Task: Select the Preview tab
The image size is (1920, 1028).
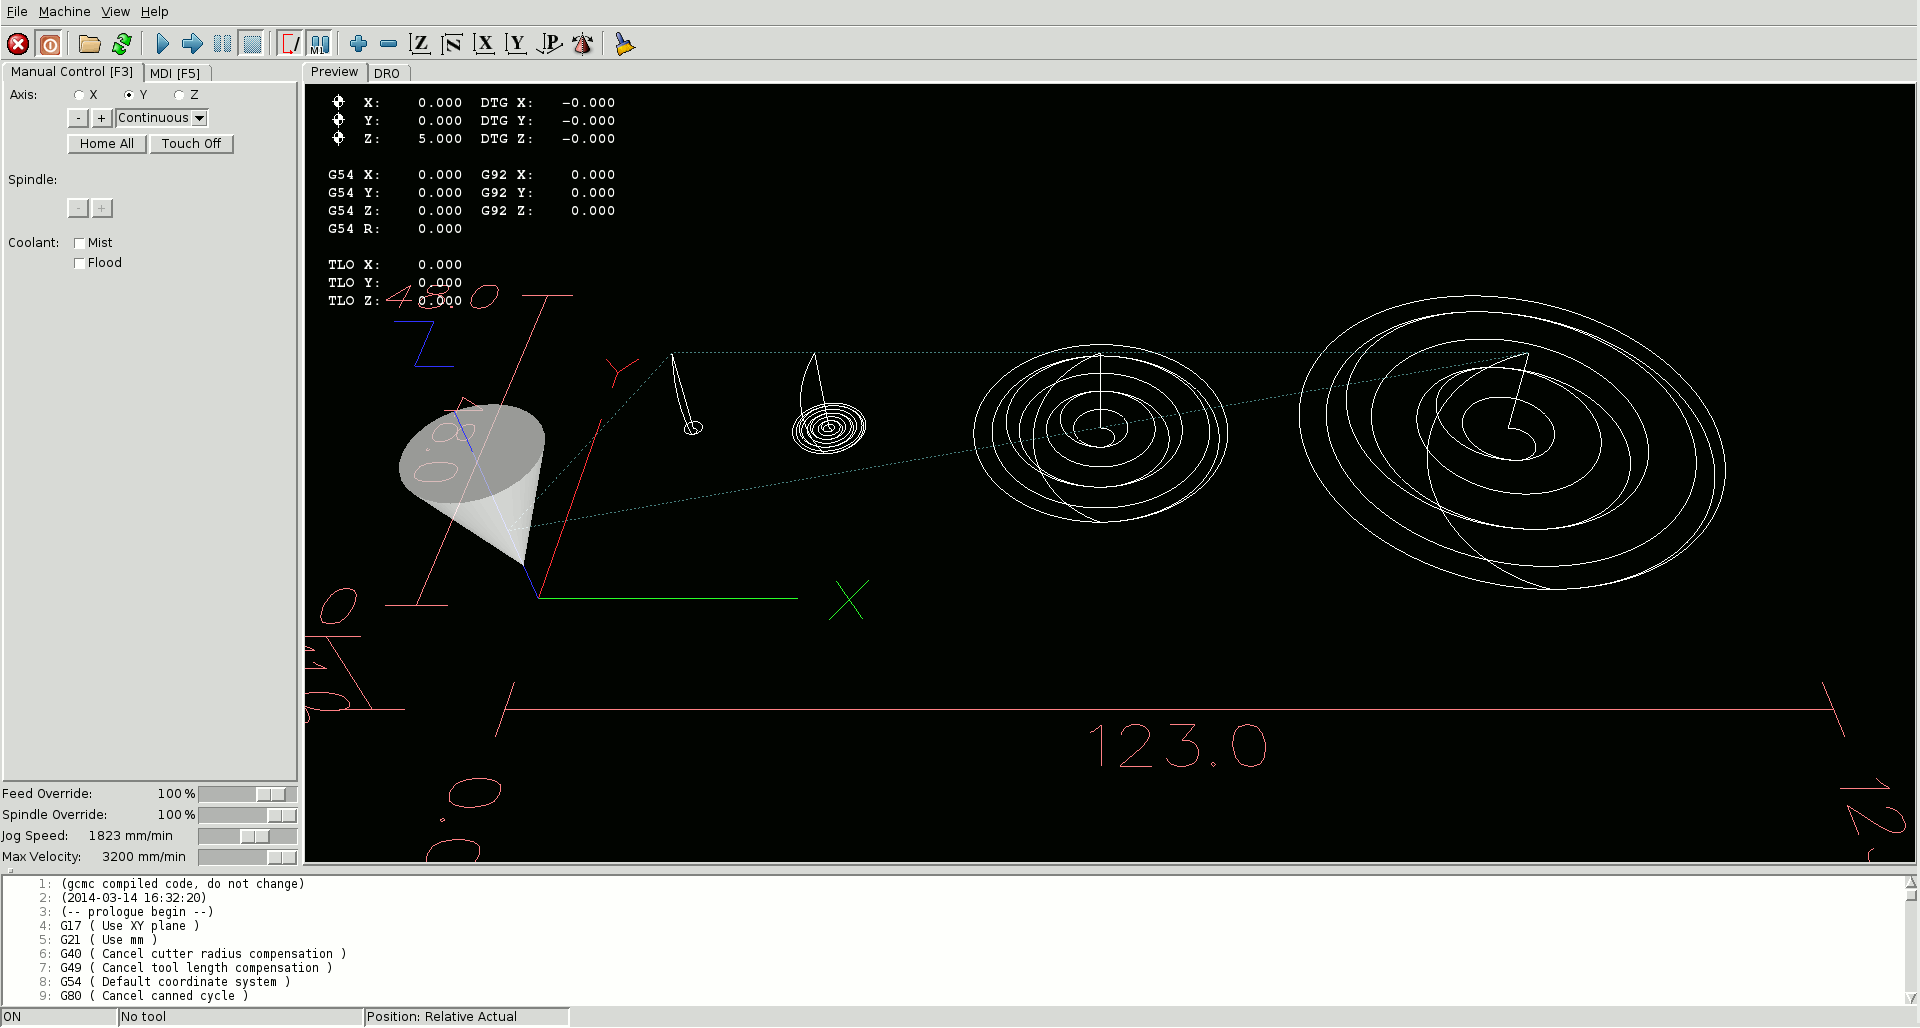Action: [x=334, y=72]
